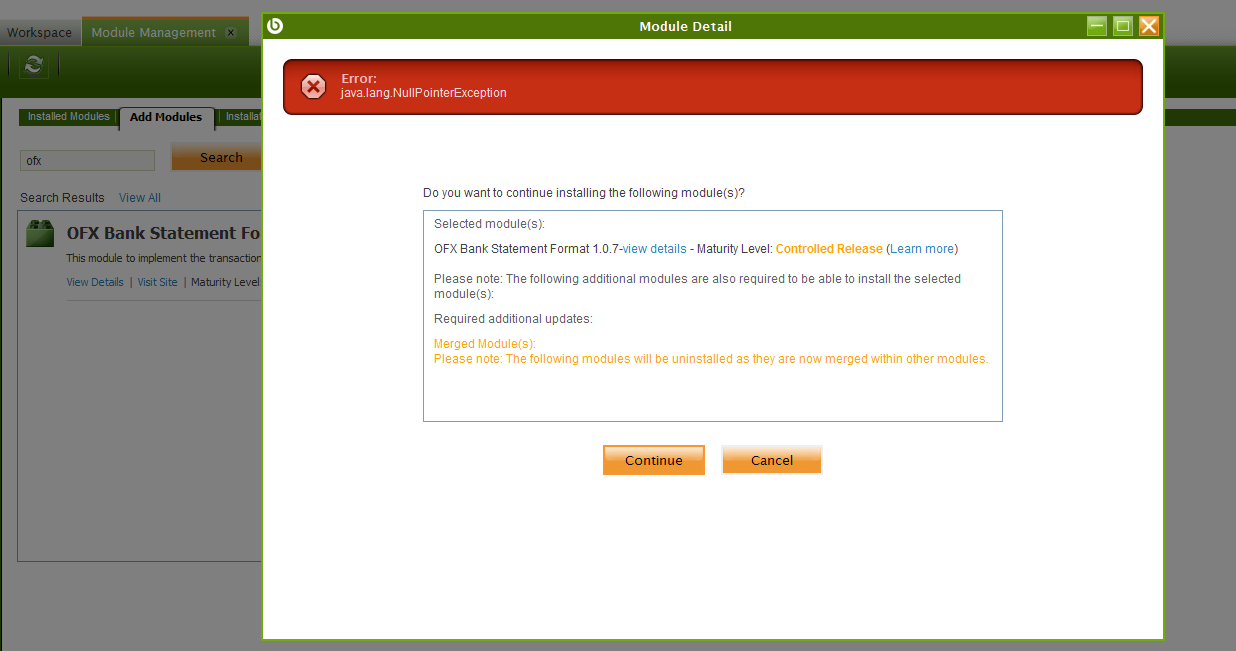
Task: Switch to the Workspace tab
Action: (x=40, y=33)
